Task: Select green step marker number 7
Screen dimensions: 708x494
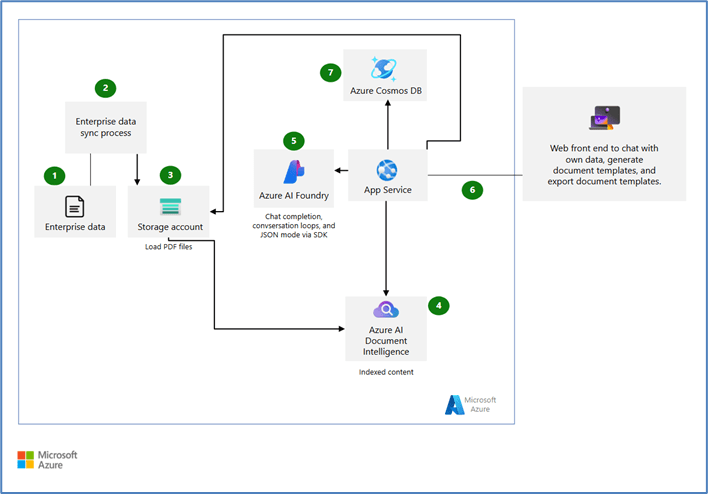Action: coord(331,72)
